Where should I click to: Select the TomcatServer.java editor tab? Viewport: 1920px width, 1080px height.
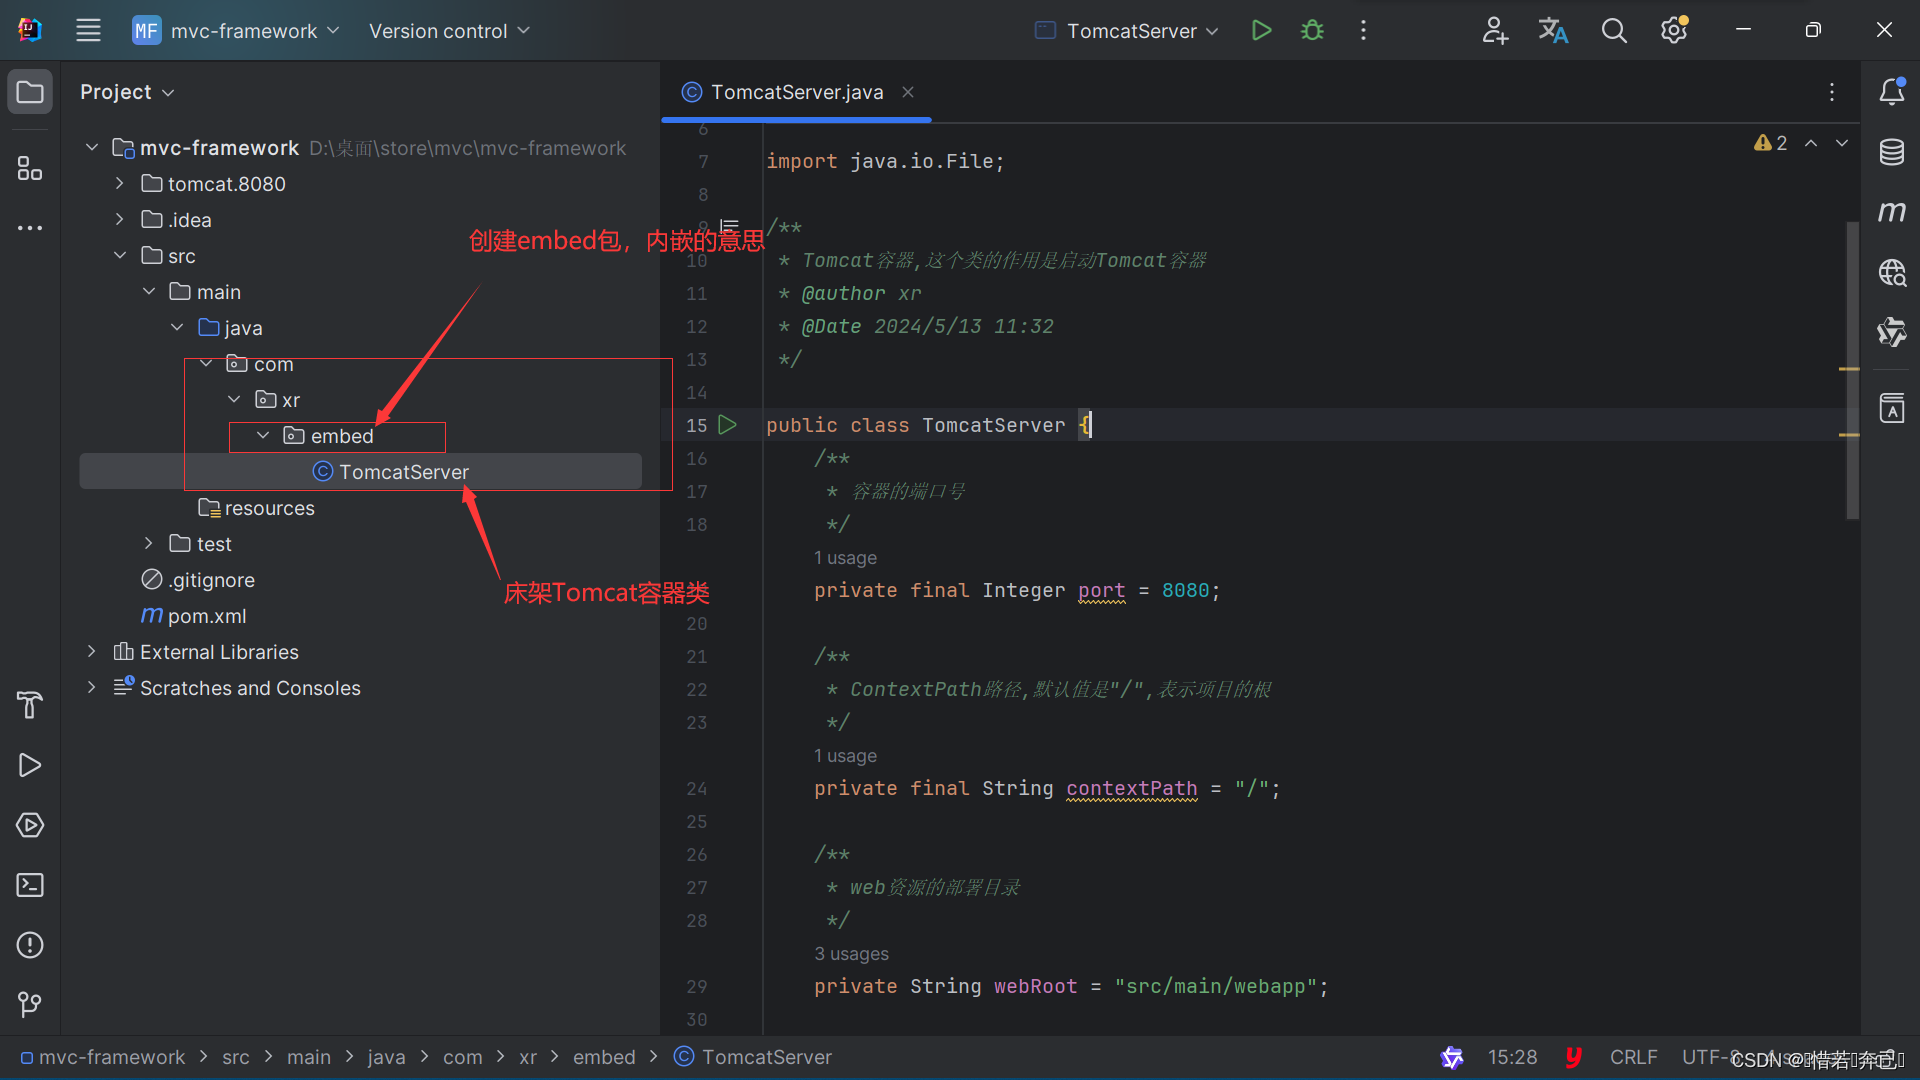point(796,92)
